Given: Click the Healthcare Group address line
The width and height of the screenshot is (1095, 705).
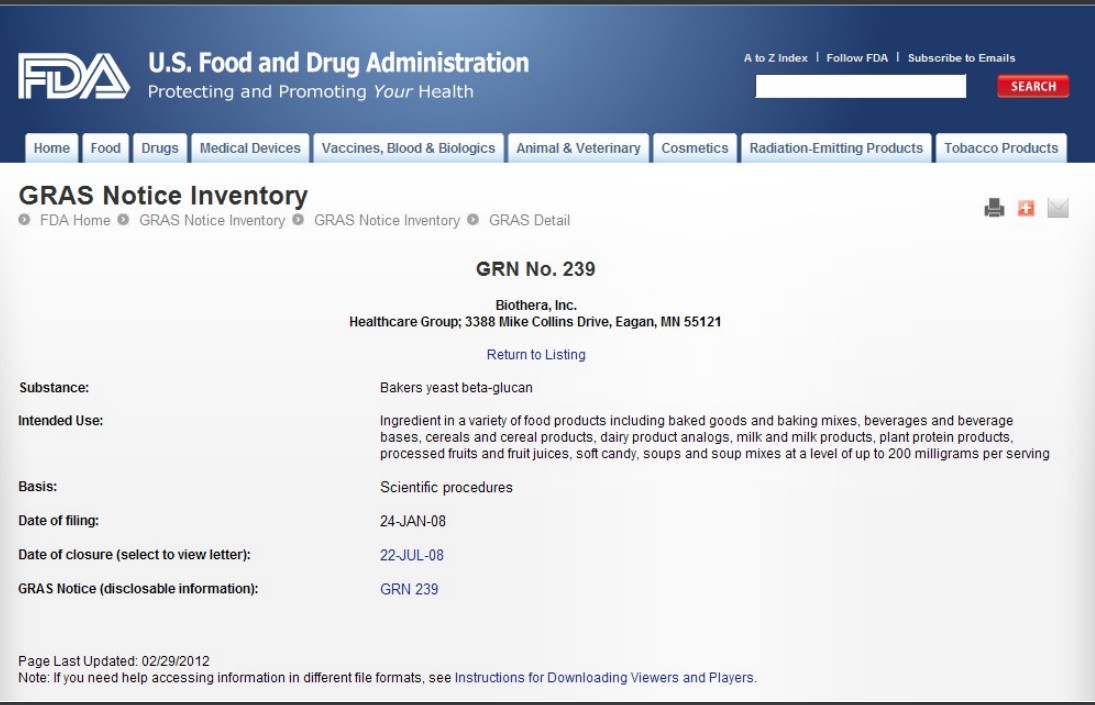Looking at the screenshot, I should coord(535,322).
